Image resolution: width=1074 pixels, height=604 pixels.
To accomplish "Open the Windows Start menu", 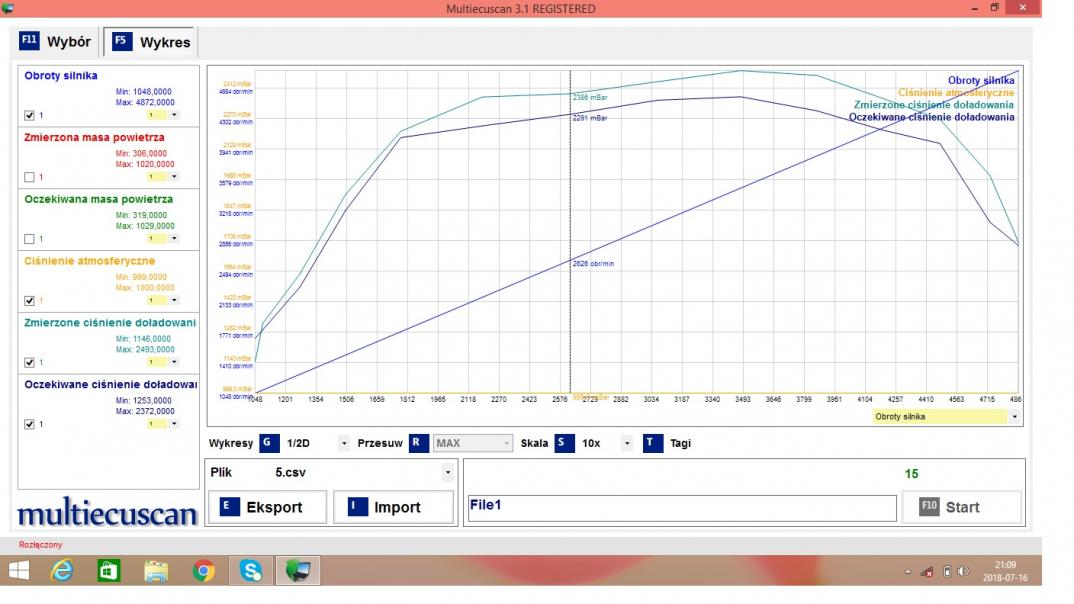I will (19, 570).
